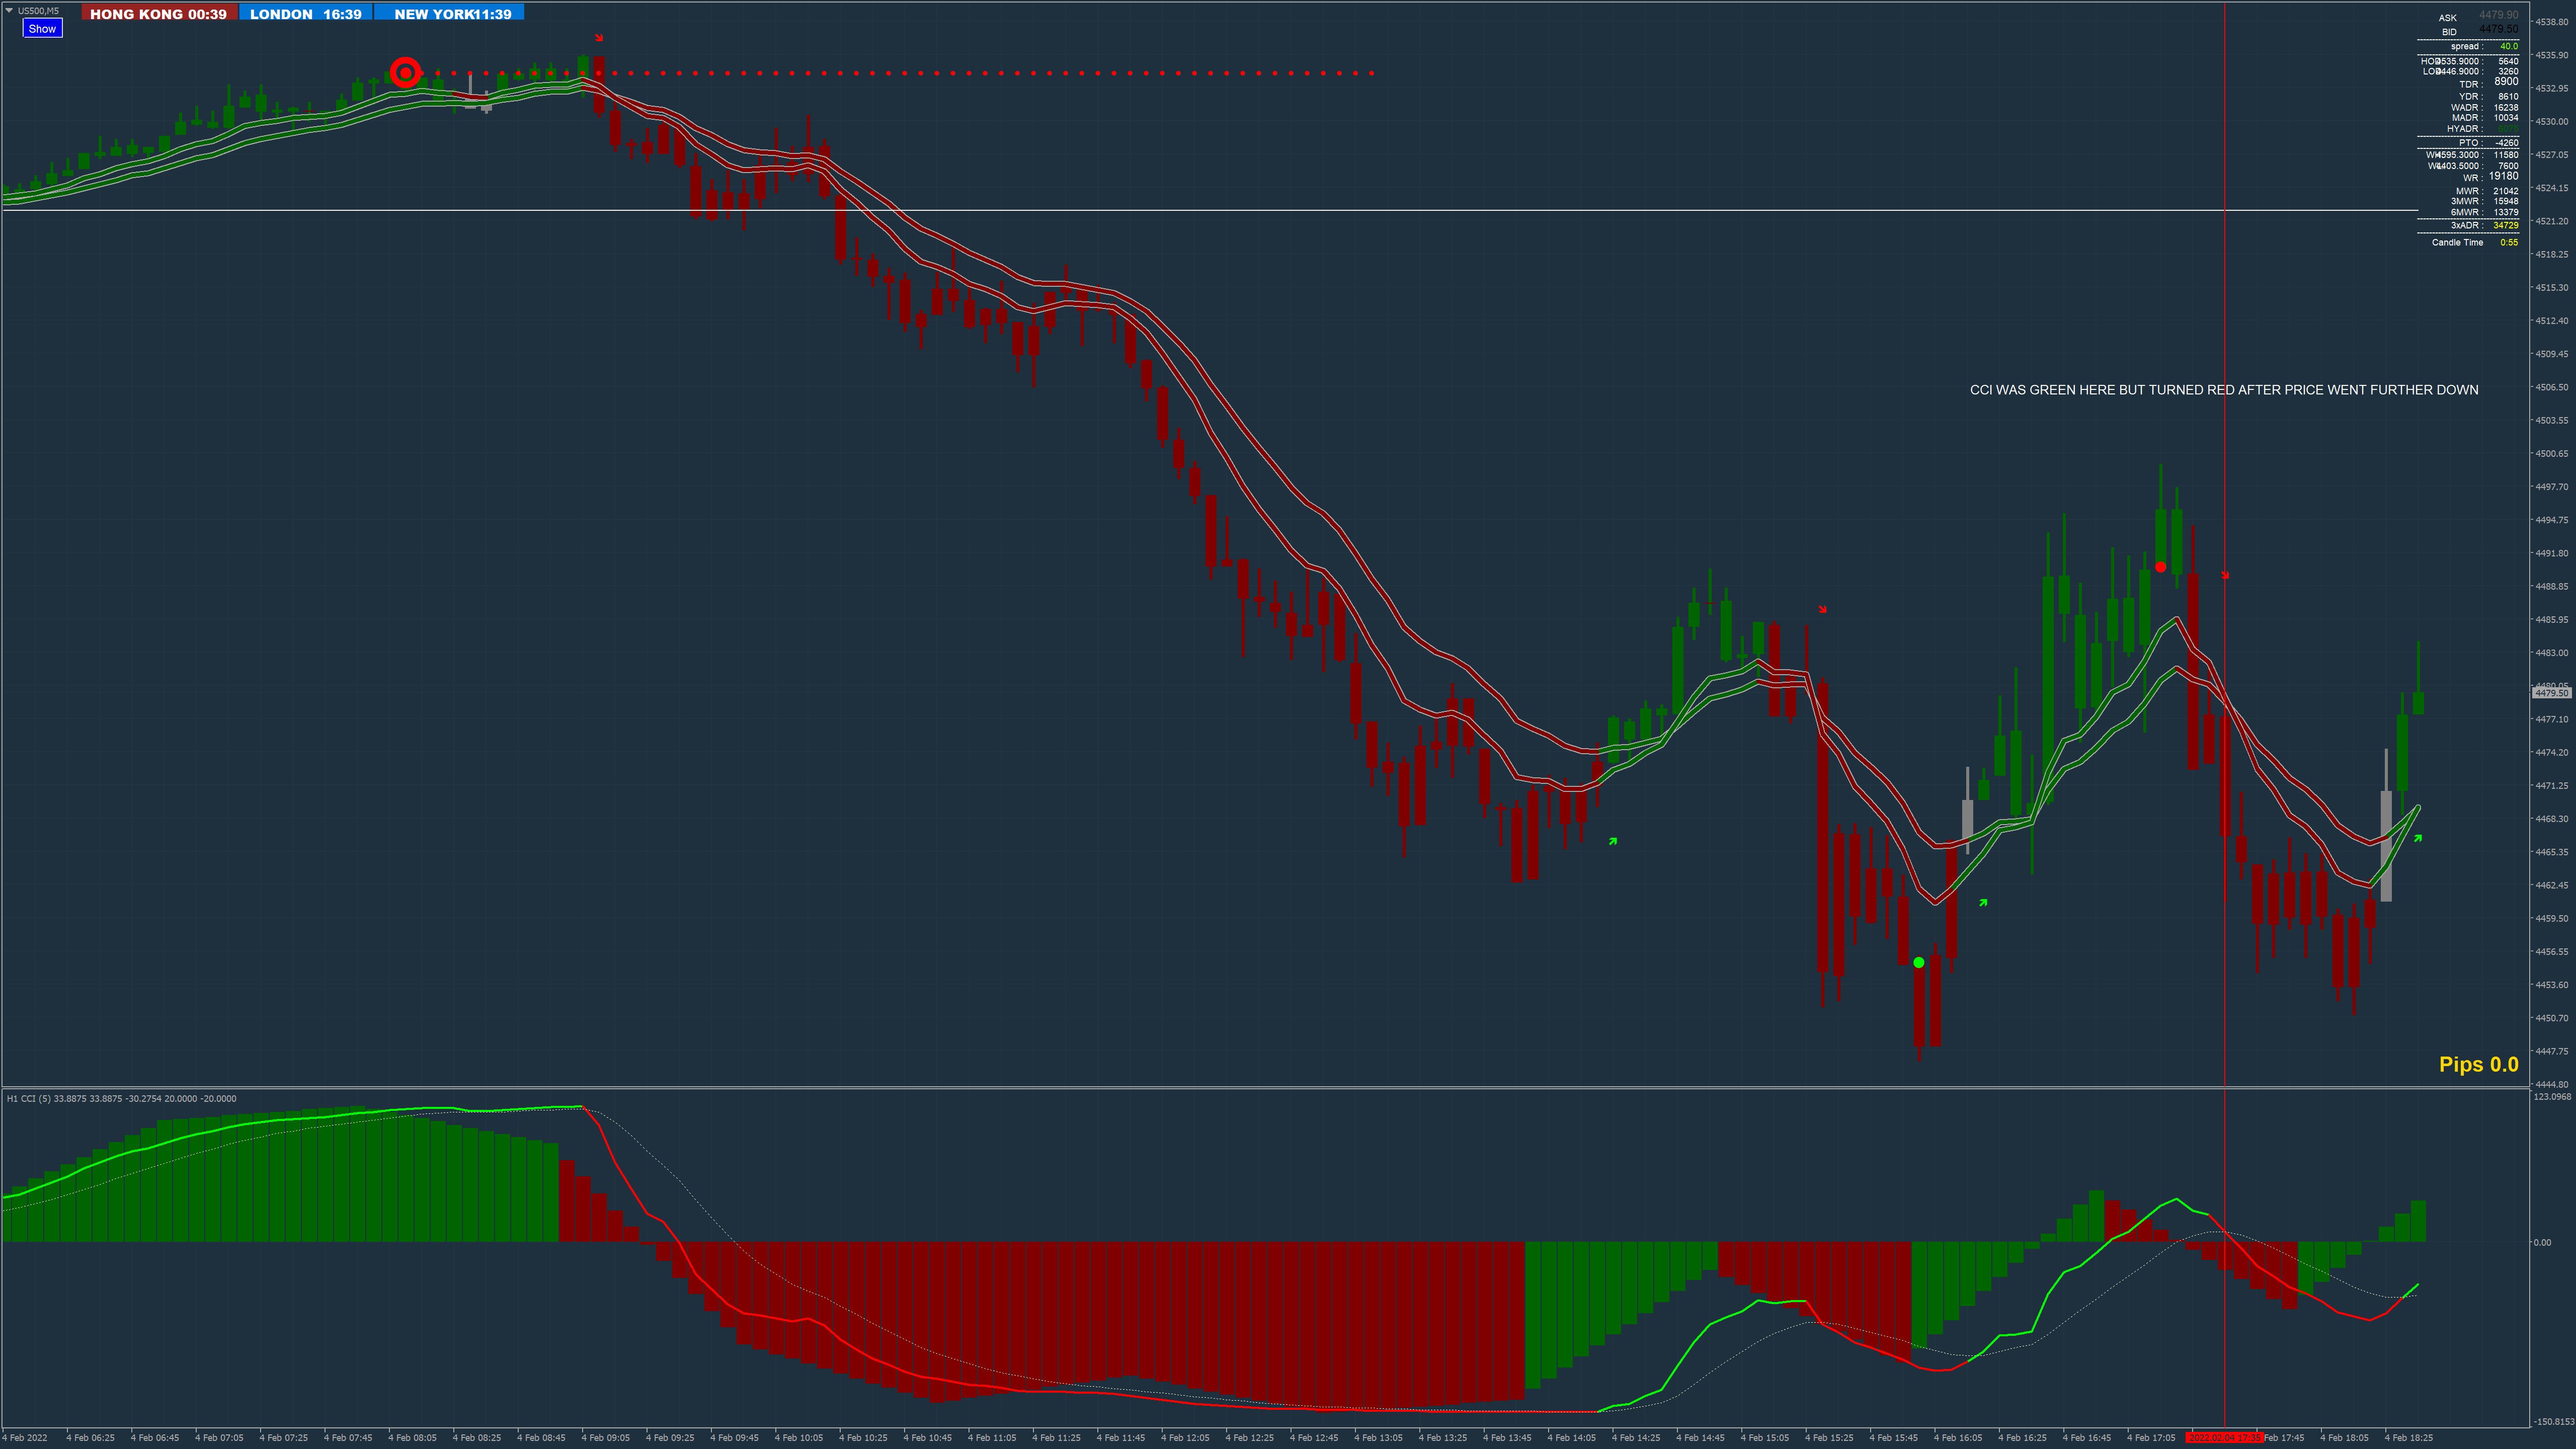This screenshot has height=1449, width=2576.
Task: Click the LONDON 16:39 session clock
Action: pos(305,14)
